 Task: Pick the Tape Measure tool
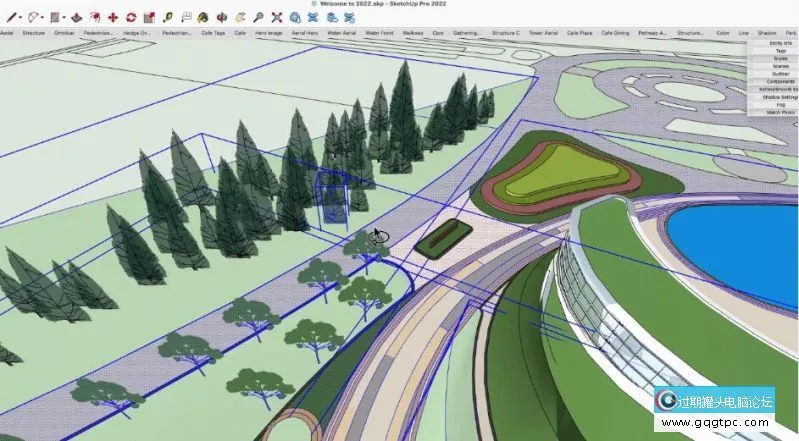pyautogui.click(x=168, y=17)
